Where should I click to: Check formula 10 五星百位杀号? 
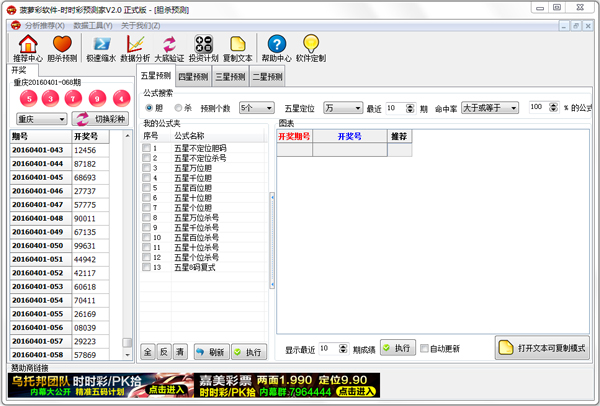point(146,237)
